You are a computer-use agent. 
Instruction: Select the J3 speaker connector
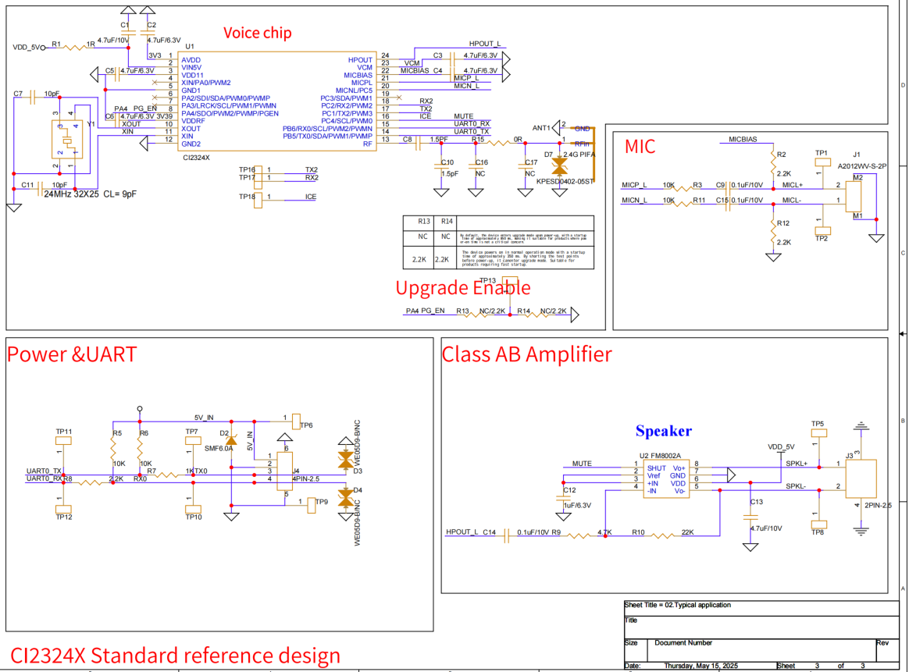[861, 477]
